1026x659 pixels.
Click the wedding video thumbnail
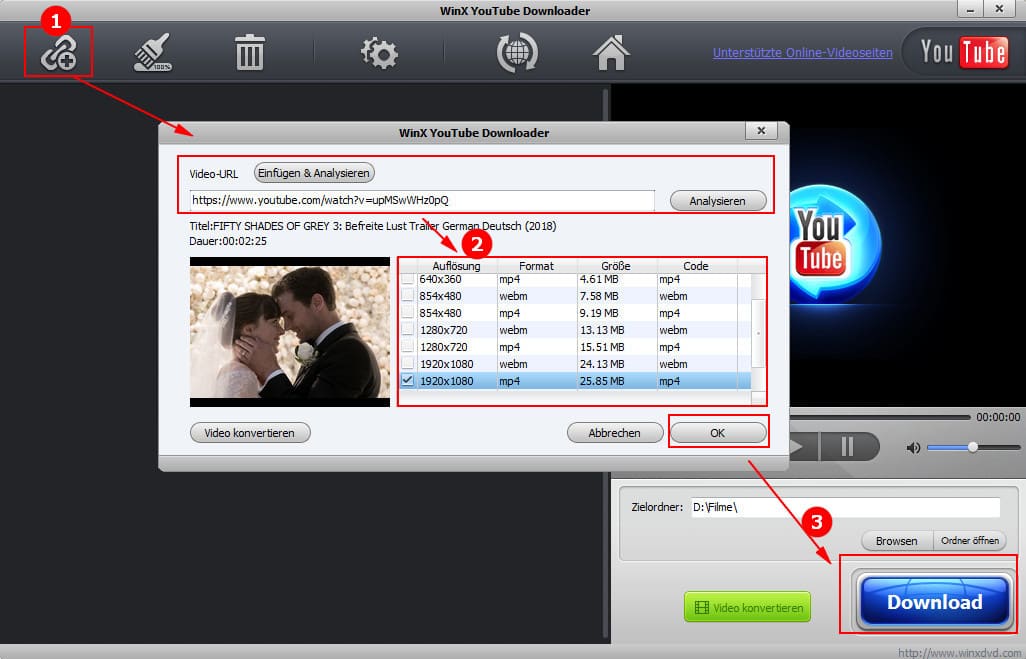(290, 332)
